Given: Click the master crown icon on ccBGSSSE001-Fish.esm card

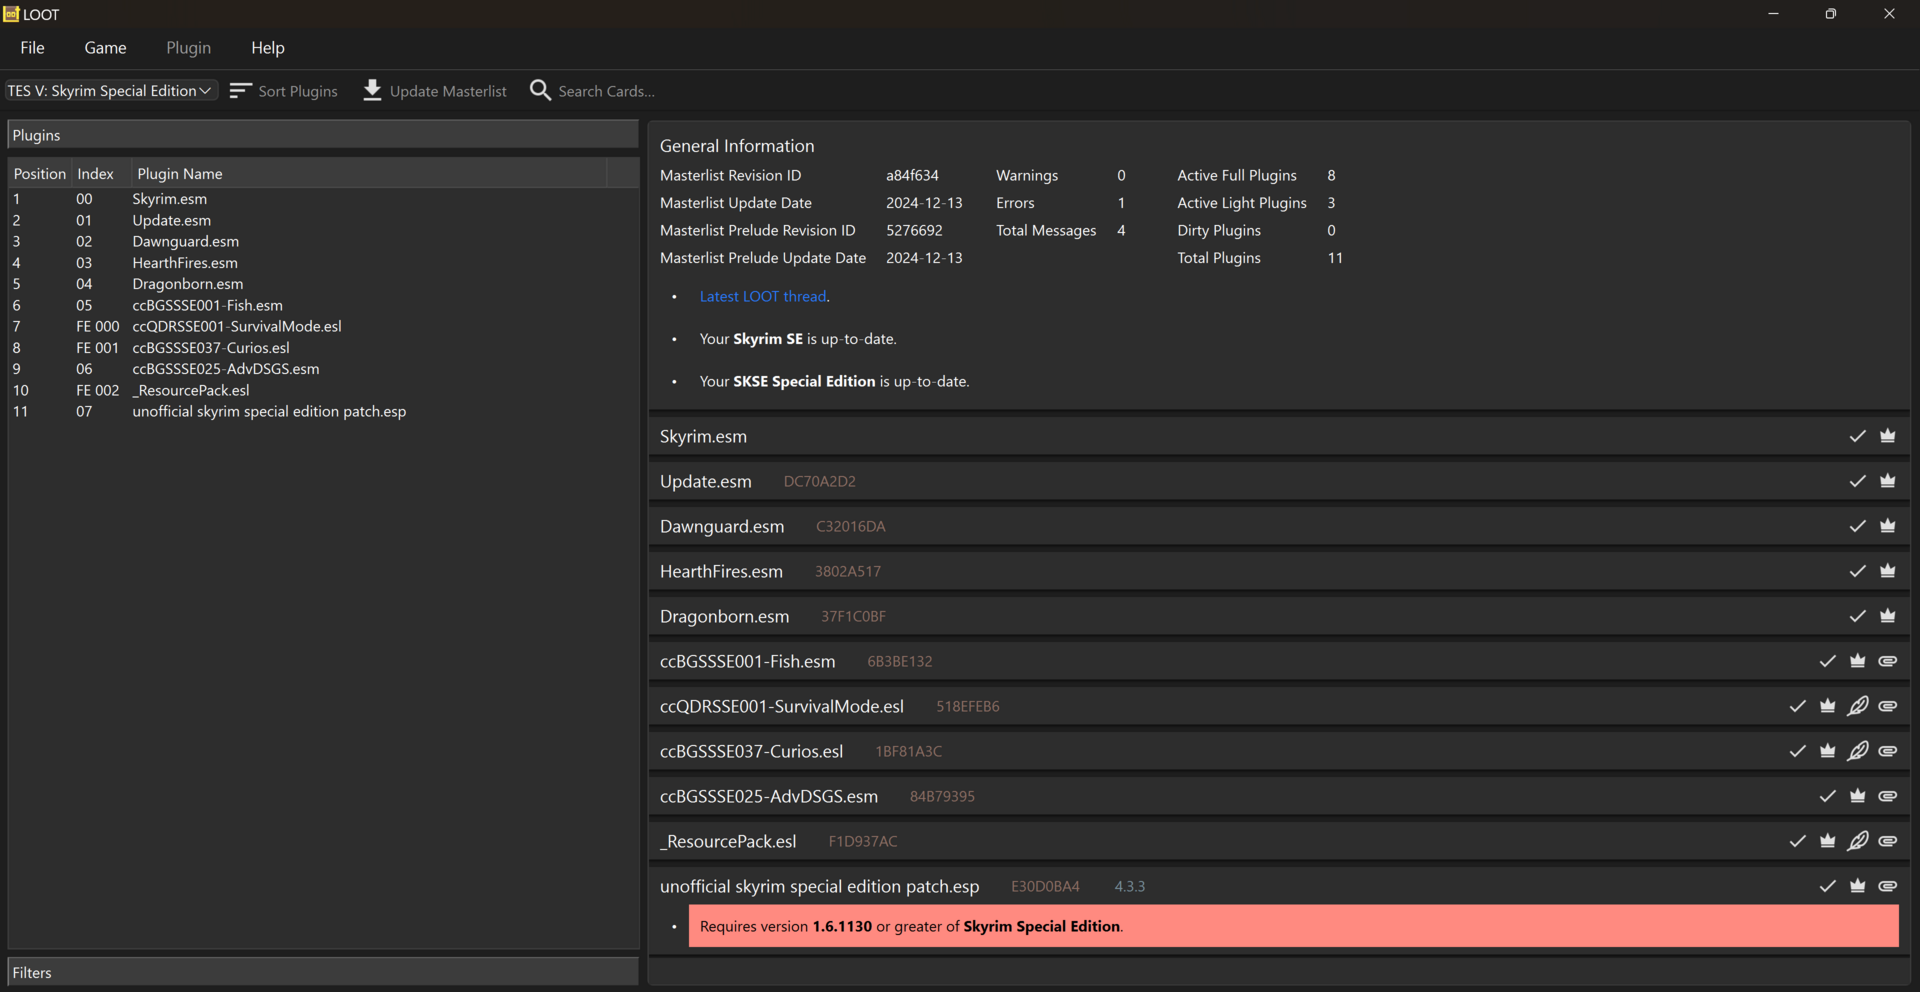Looking at the screenshot, I should click(1857, 661).
